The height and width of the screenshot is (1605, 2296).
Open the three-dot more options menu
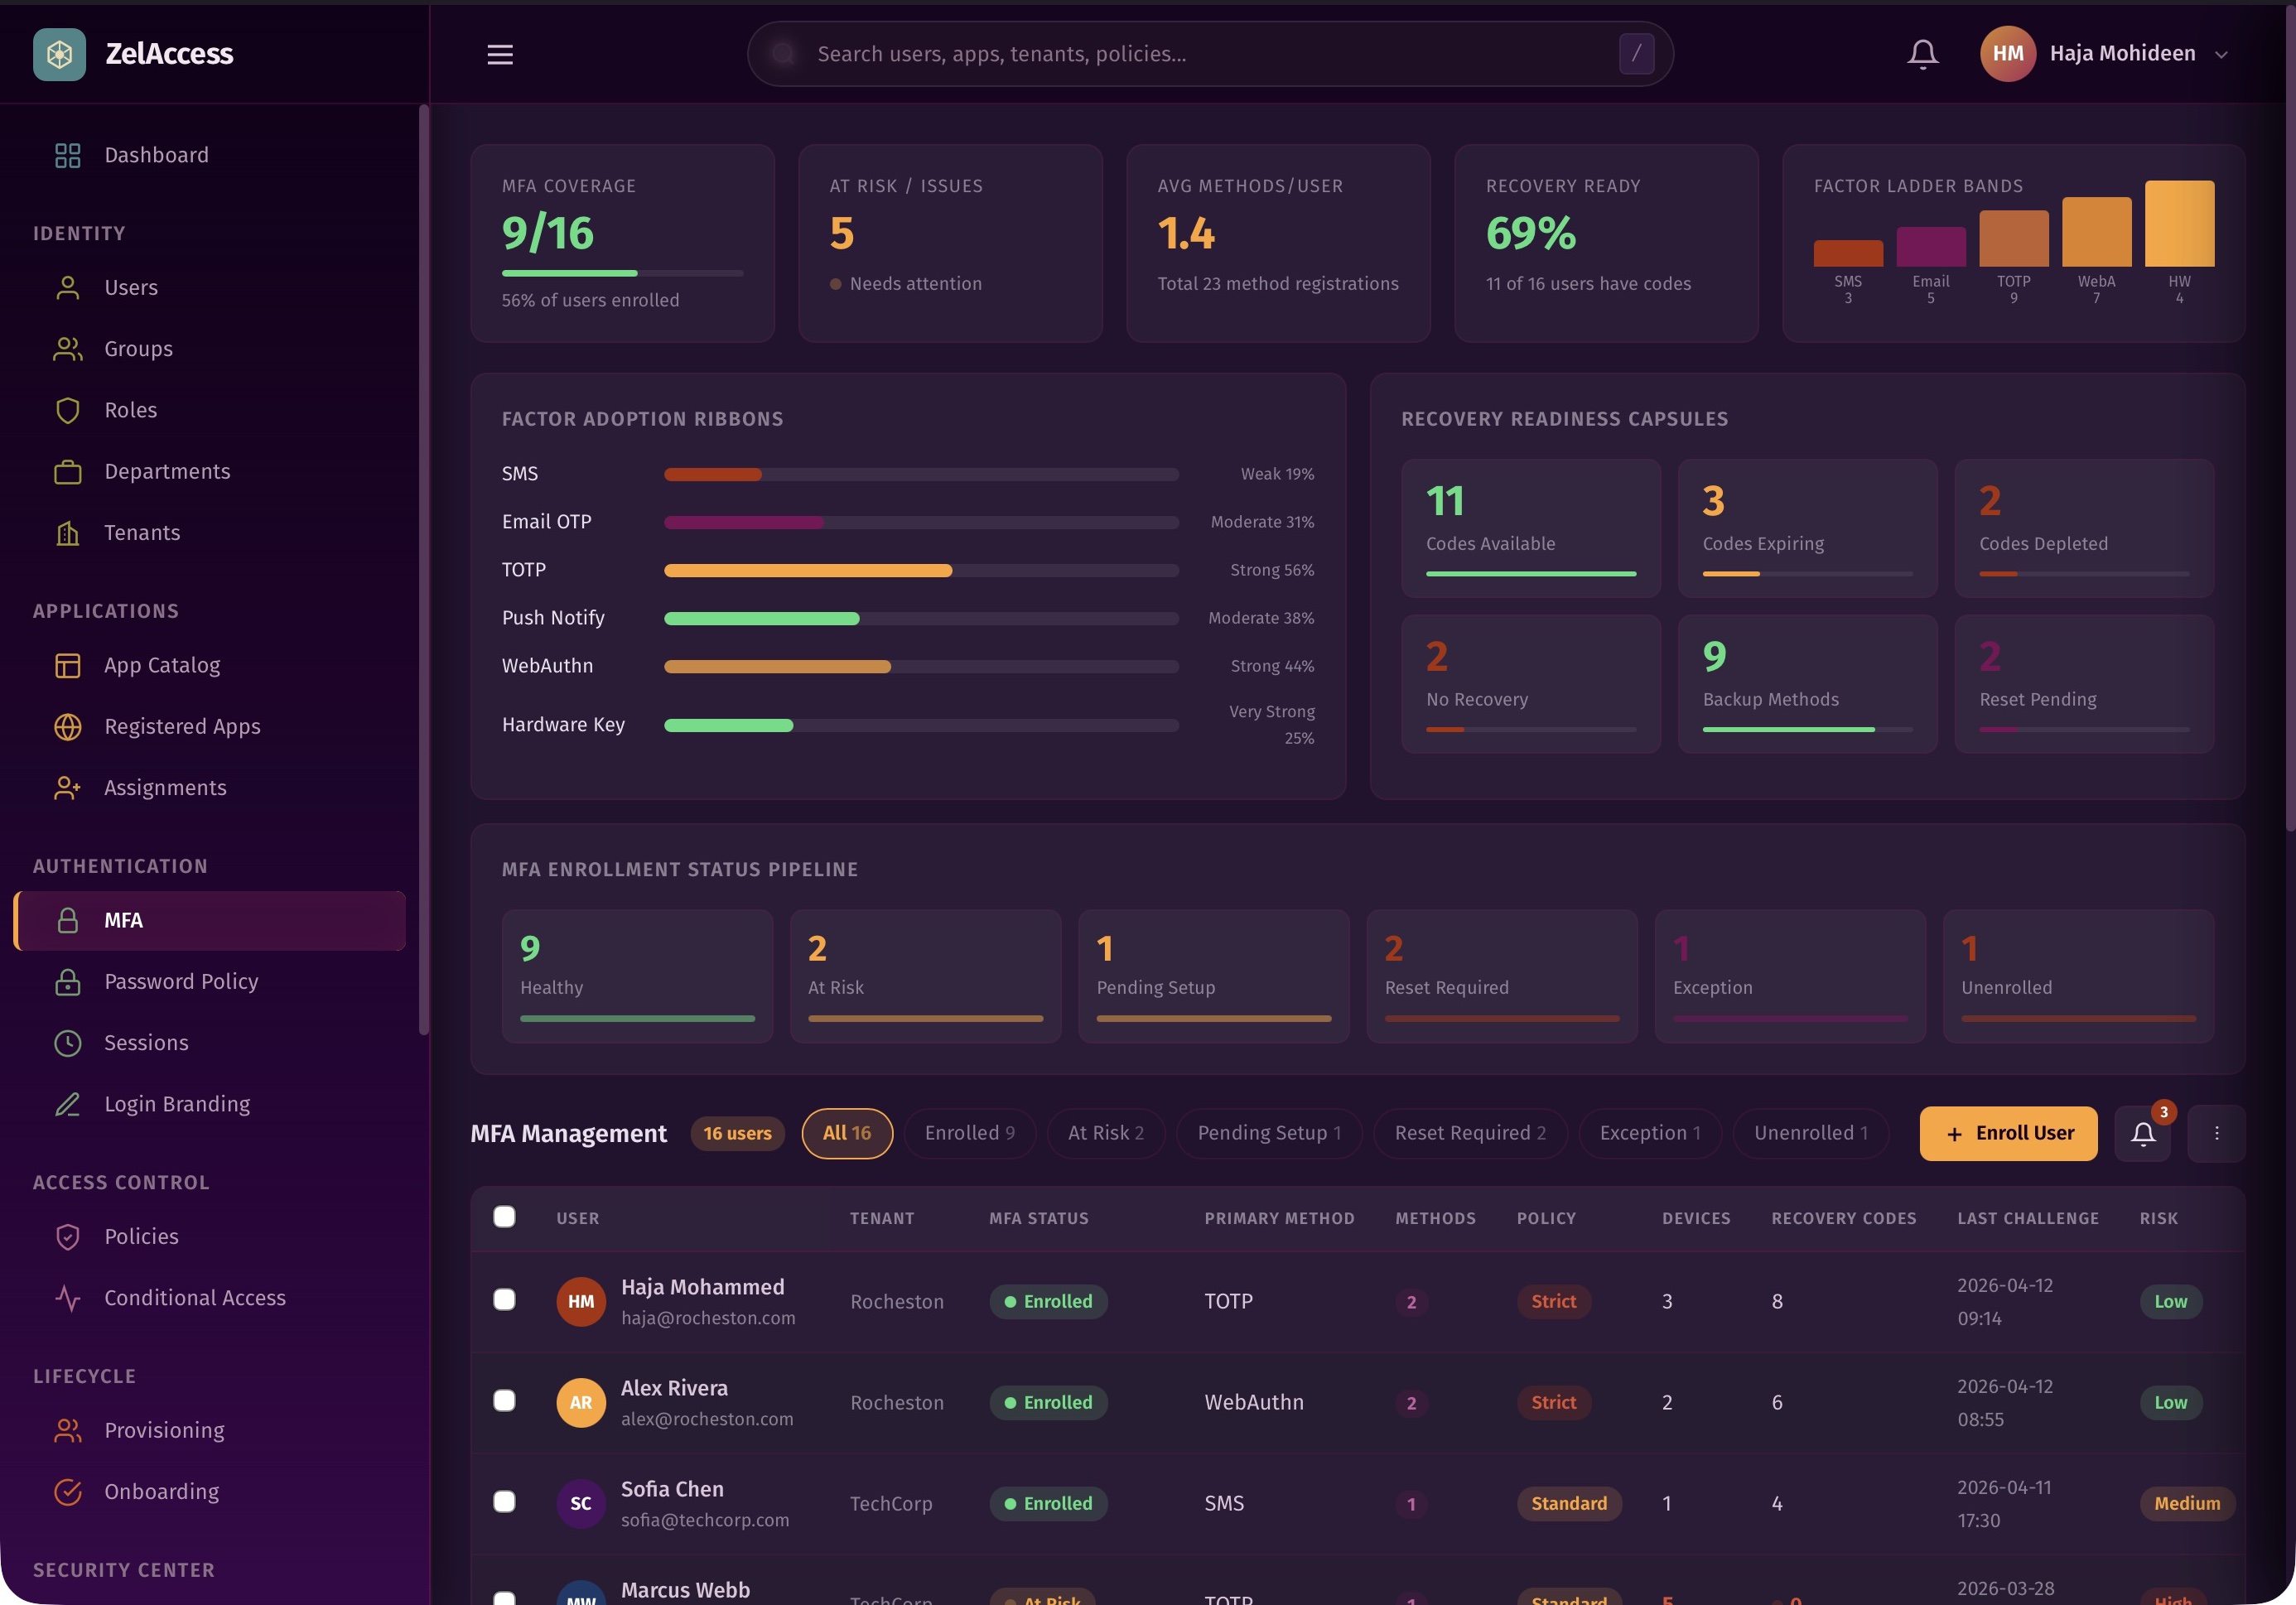pos(2216,1134)
